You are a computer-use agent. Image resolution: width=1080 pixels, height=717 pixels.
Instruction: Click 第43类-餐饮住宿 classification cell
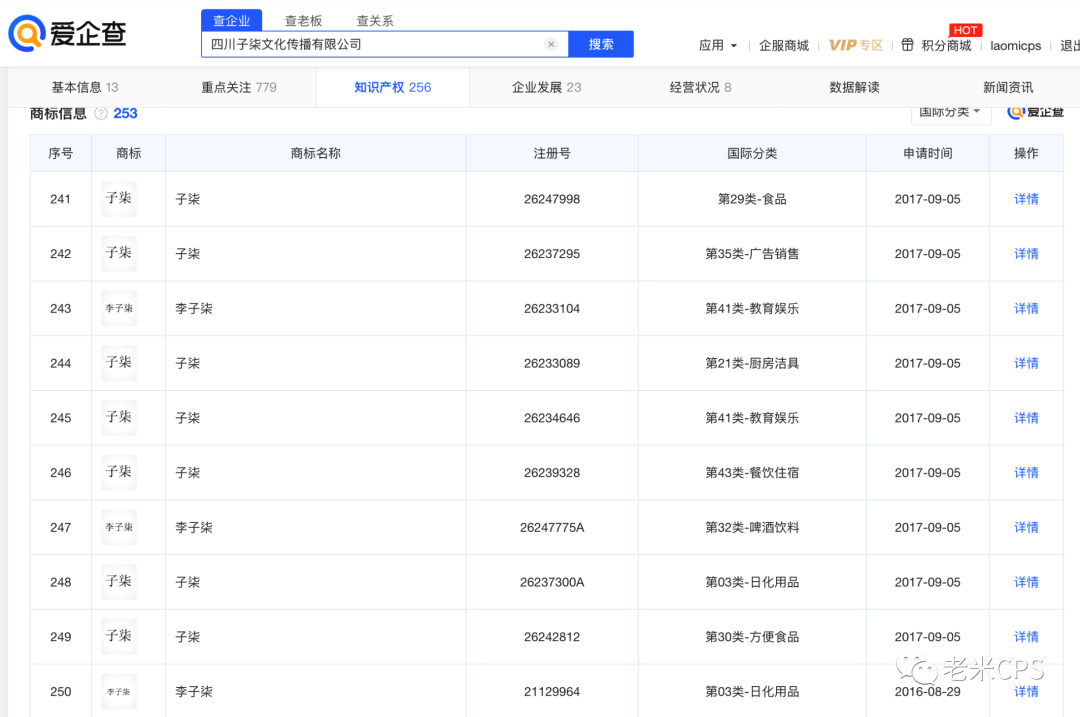pos(752,472)
